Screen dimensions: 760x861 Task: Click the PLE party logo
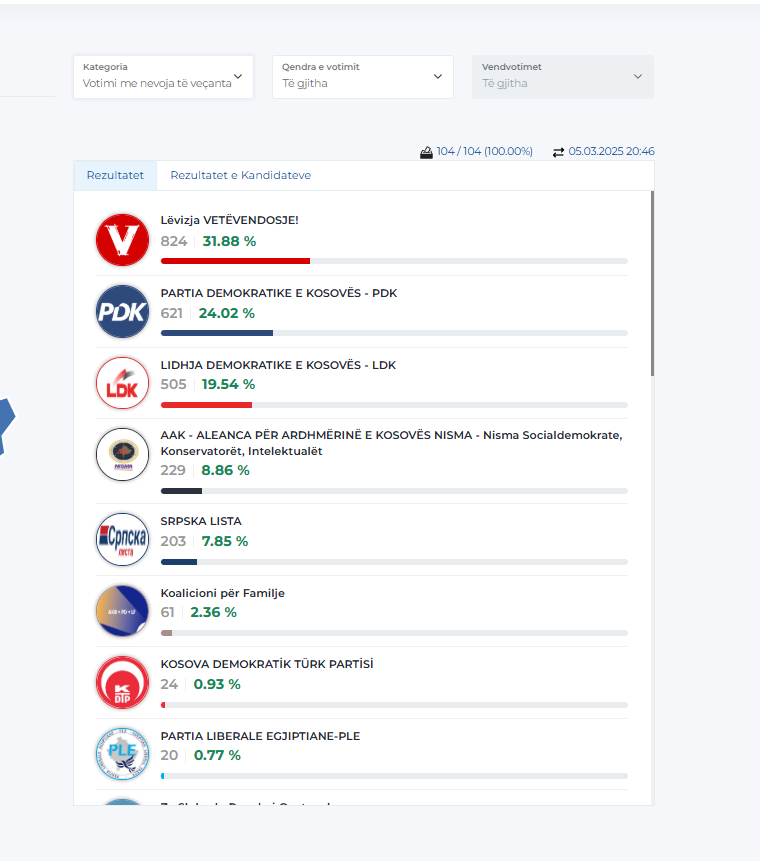(x=122, y=754)
